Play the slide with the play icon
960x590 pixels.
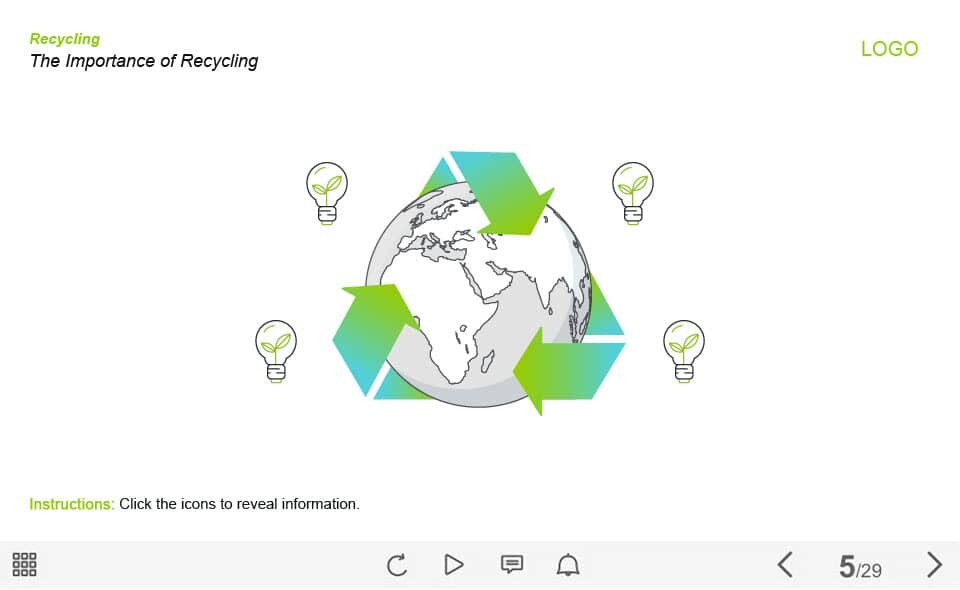point(454,564)
